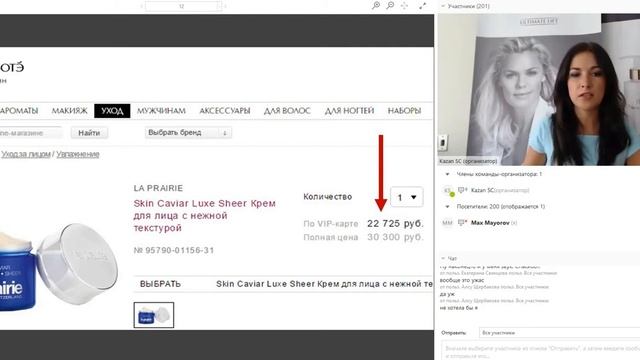Viewport: 640px width, 360px height.
Task: Click full price 30 300 руб.
Action: 395,237
